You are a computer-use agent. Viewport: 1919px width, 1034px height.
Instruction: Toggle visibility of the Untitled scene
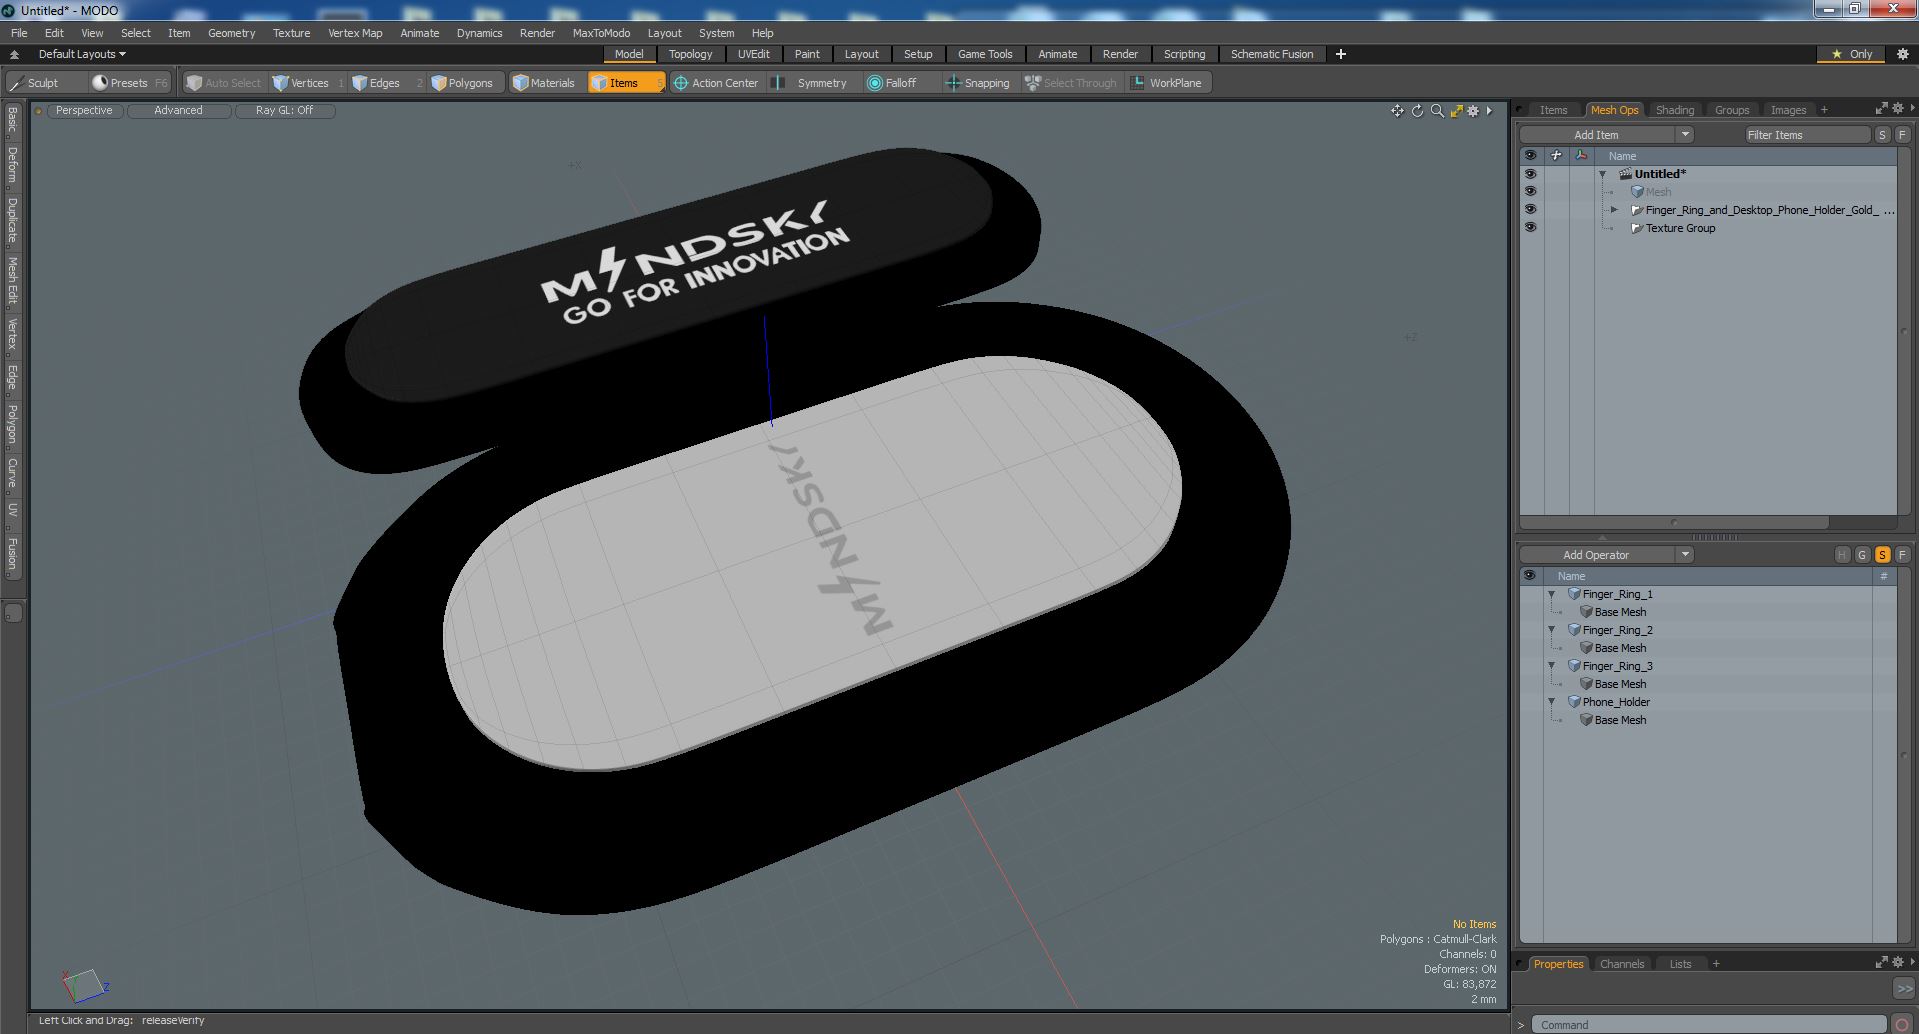click(x=1530, y=174)
